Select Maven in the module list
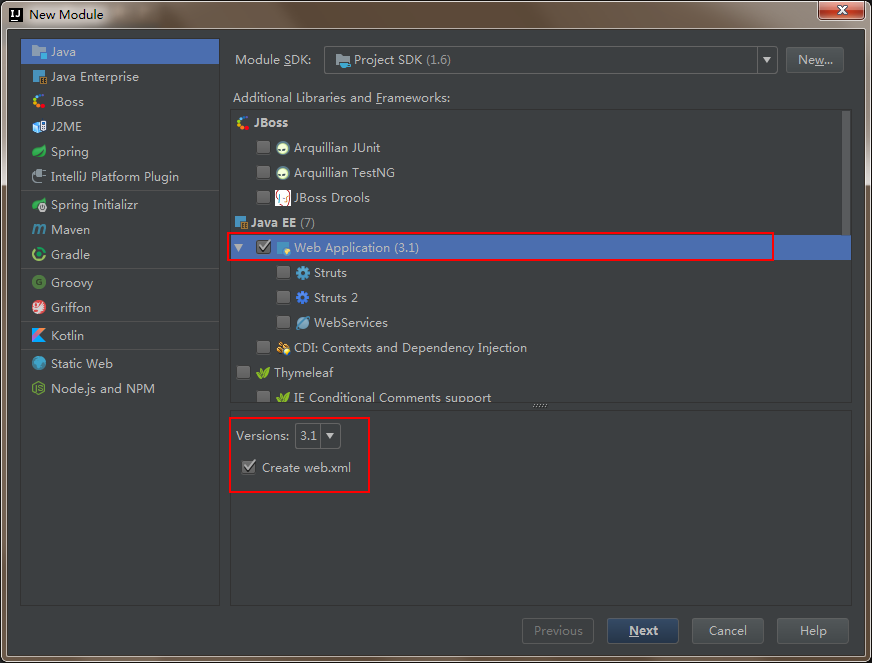 120,230
